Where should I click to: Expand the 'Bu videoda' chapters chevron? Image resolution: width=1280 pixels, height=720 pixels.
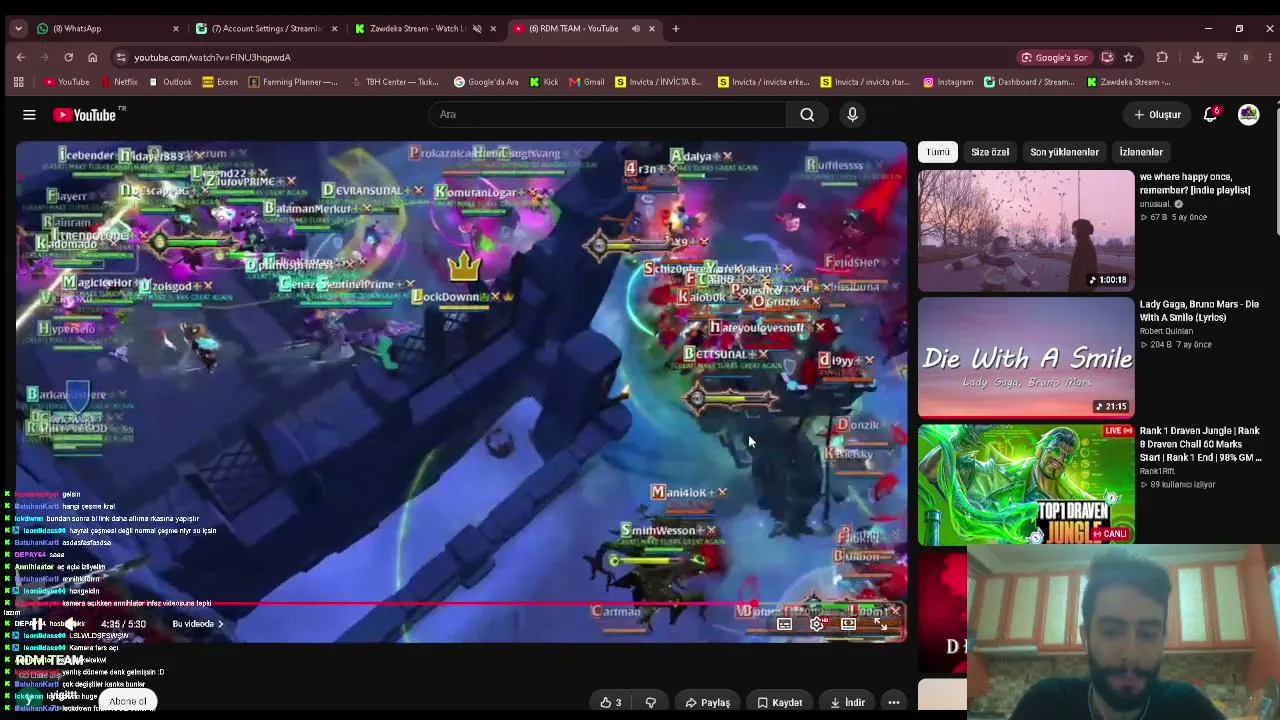coord(220,624)
